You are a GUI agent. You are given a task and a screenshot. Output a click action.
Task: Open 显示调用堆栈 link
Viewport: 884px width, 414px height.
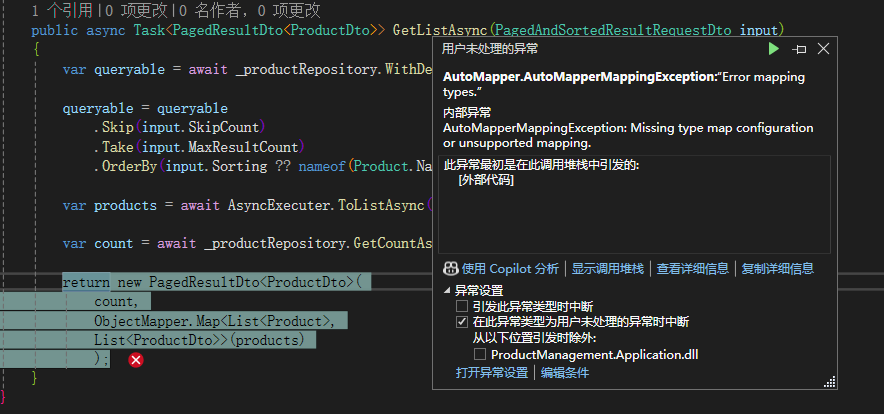click(x=607, y=268)
